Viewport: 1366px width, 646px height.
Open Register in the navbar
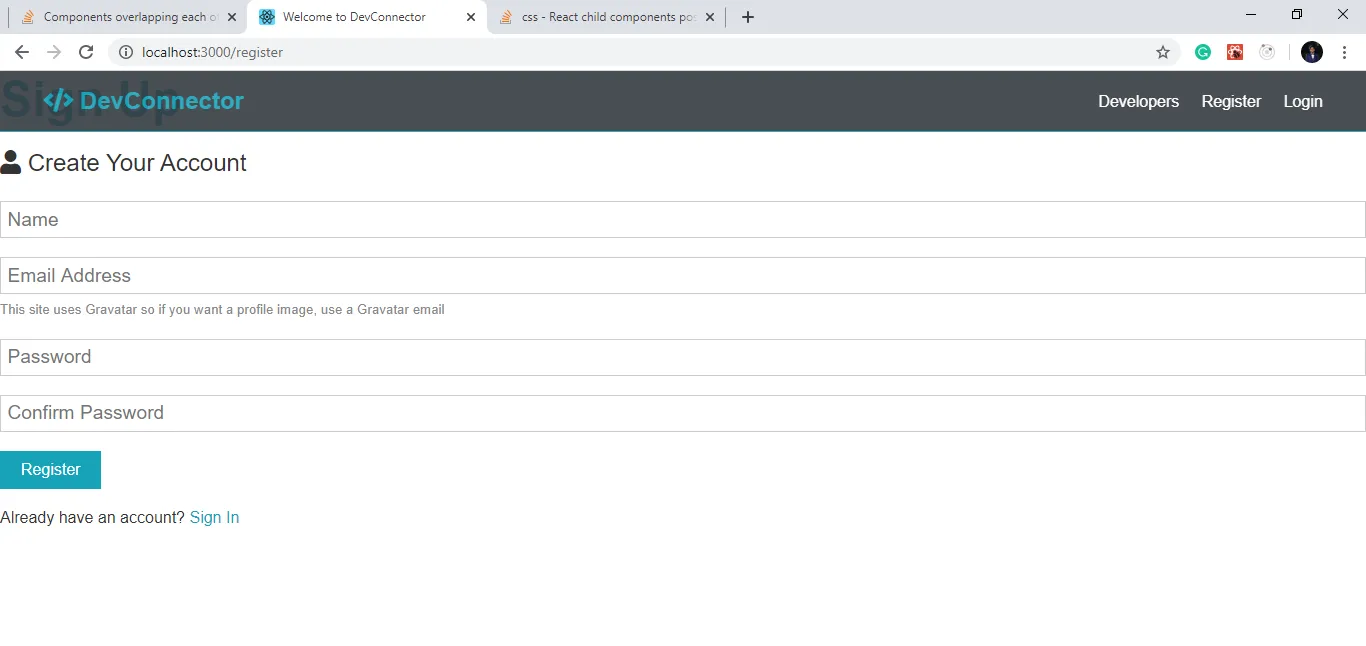click(1231, 101)
